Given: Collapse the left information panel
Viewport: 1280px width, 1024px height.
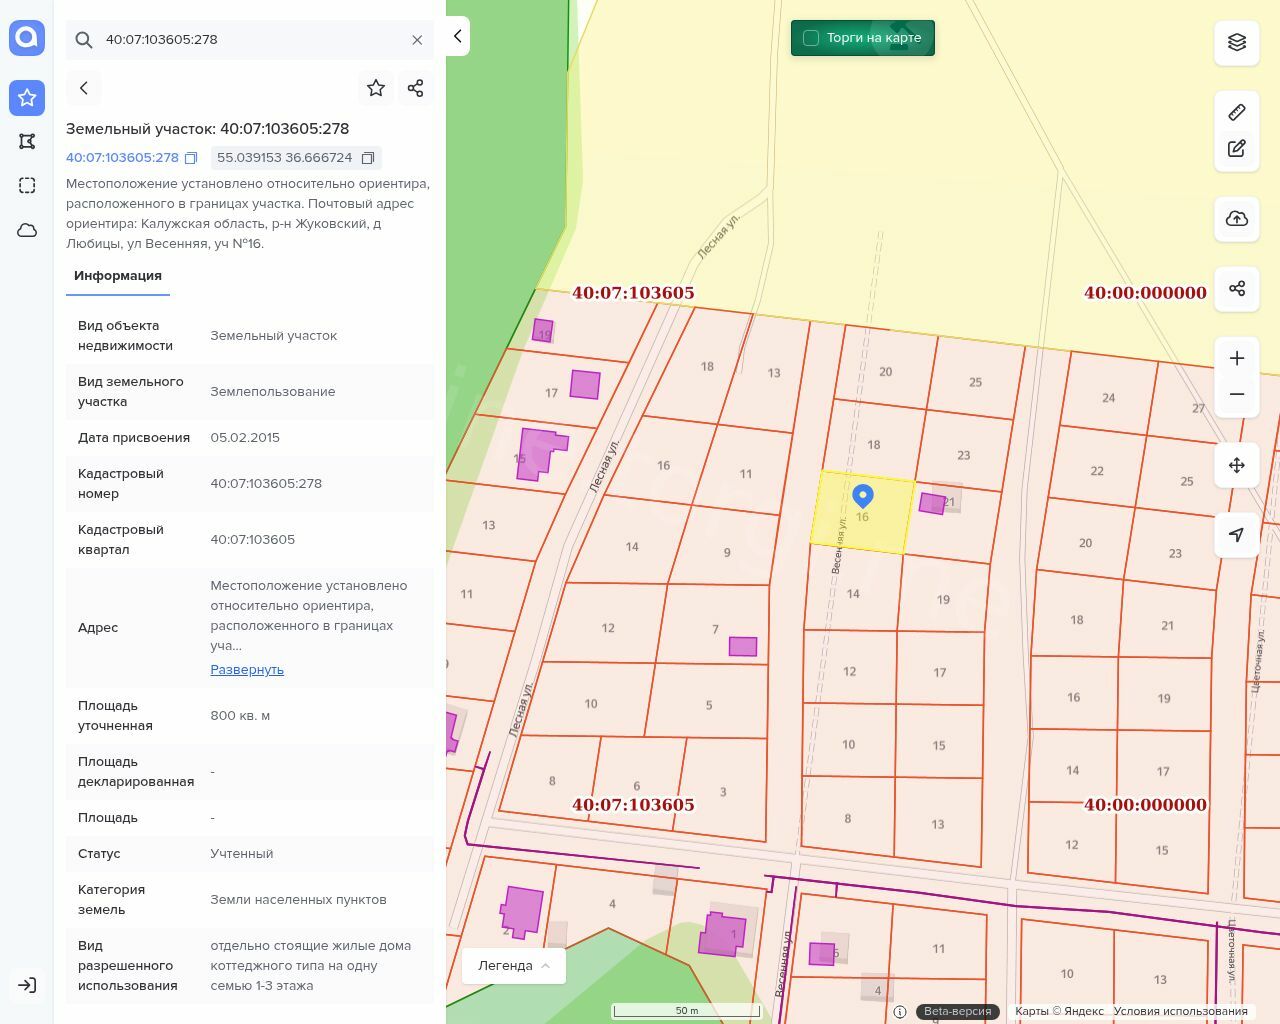Looking at the screenshot, I should [x=457, y=36].
